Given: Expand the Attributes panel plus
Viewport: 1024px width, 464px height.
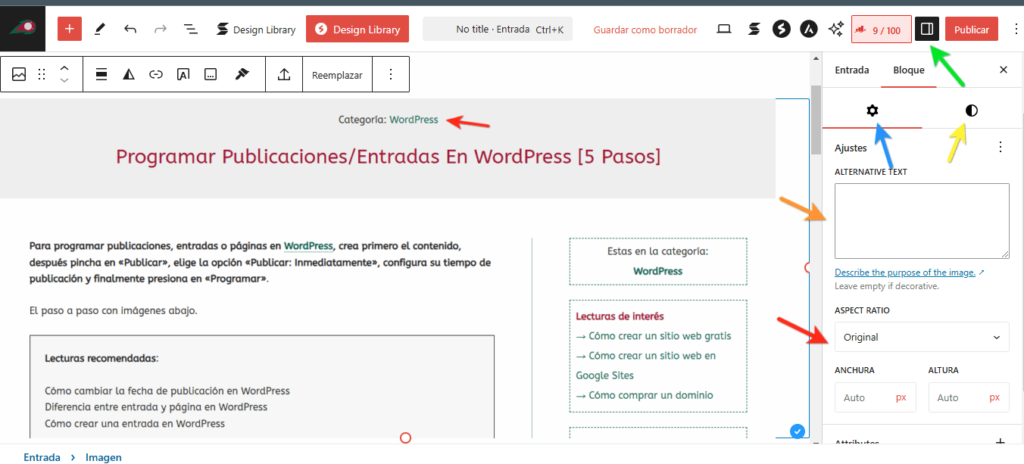Looking at the screenshot, I should [x=1000, y=442].
